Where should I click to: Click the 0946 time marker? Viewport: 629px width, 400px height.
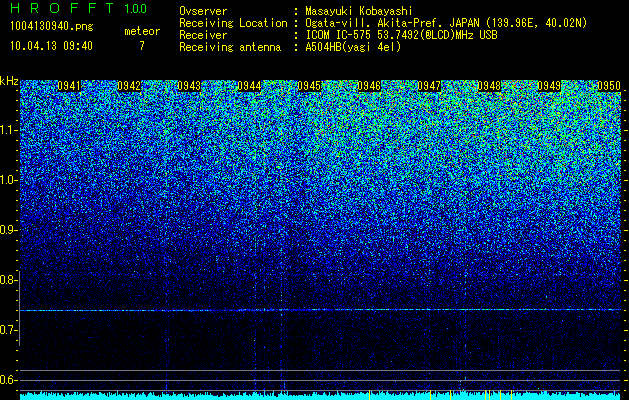tap(369, 86)
